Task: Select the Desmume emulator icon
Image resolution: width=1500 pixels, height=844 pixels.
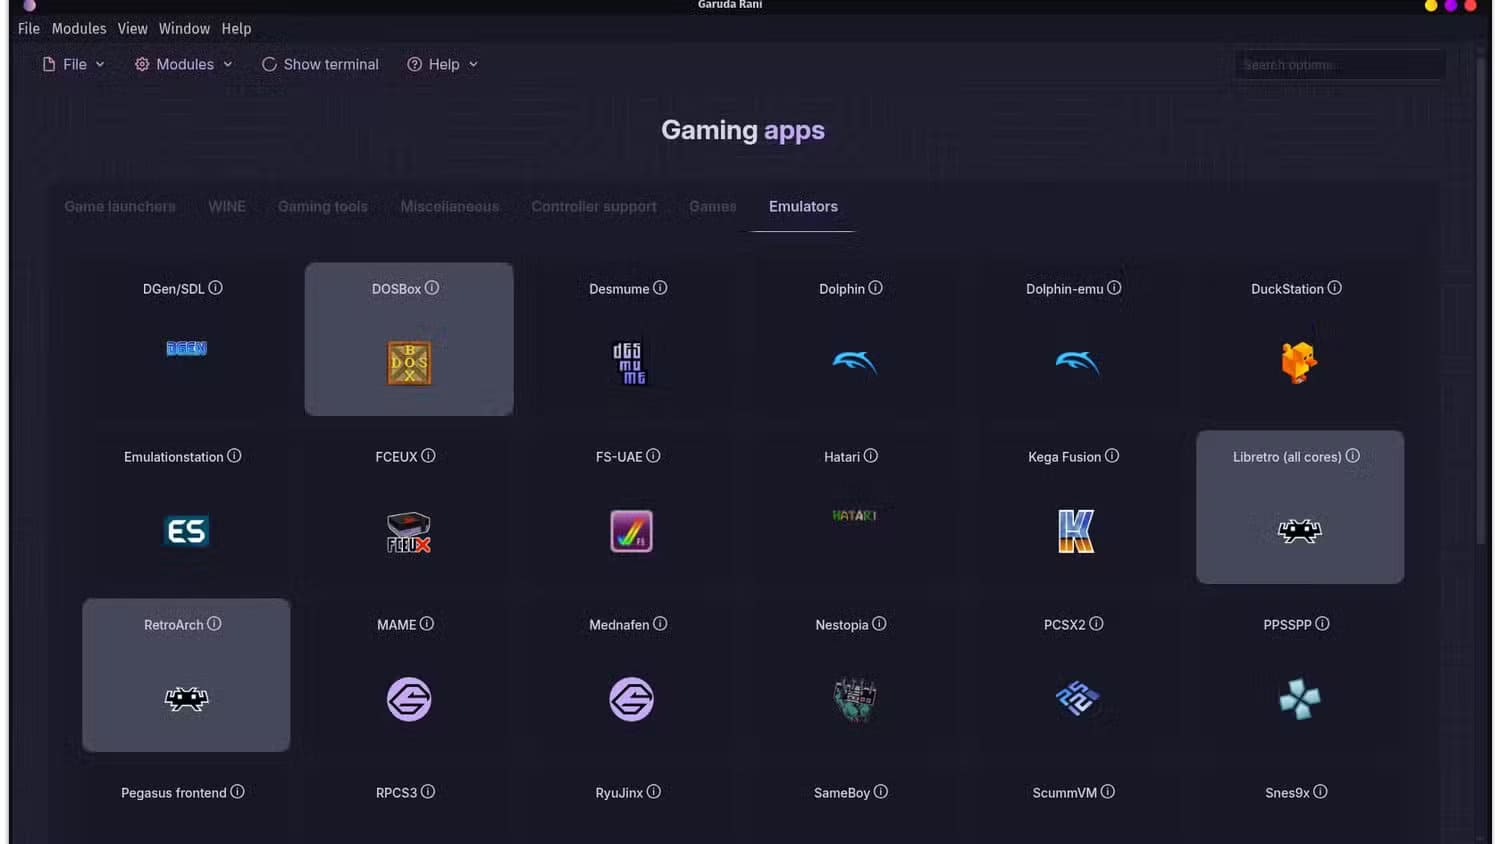Action: [x=630, y=364]
